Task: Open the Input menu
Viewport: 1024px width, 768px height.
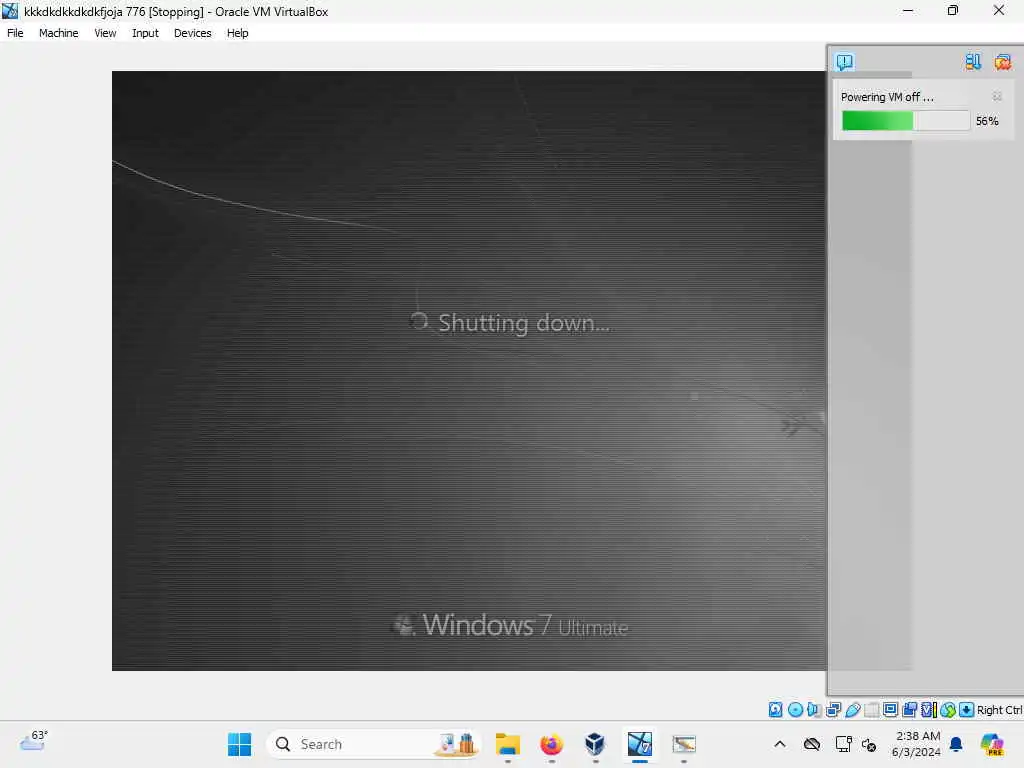Action: pos(145,33)
